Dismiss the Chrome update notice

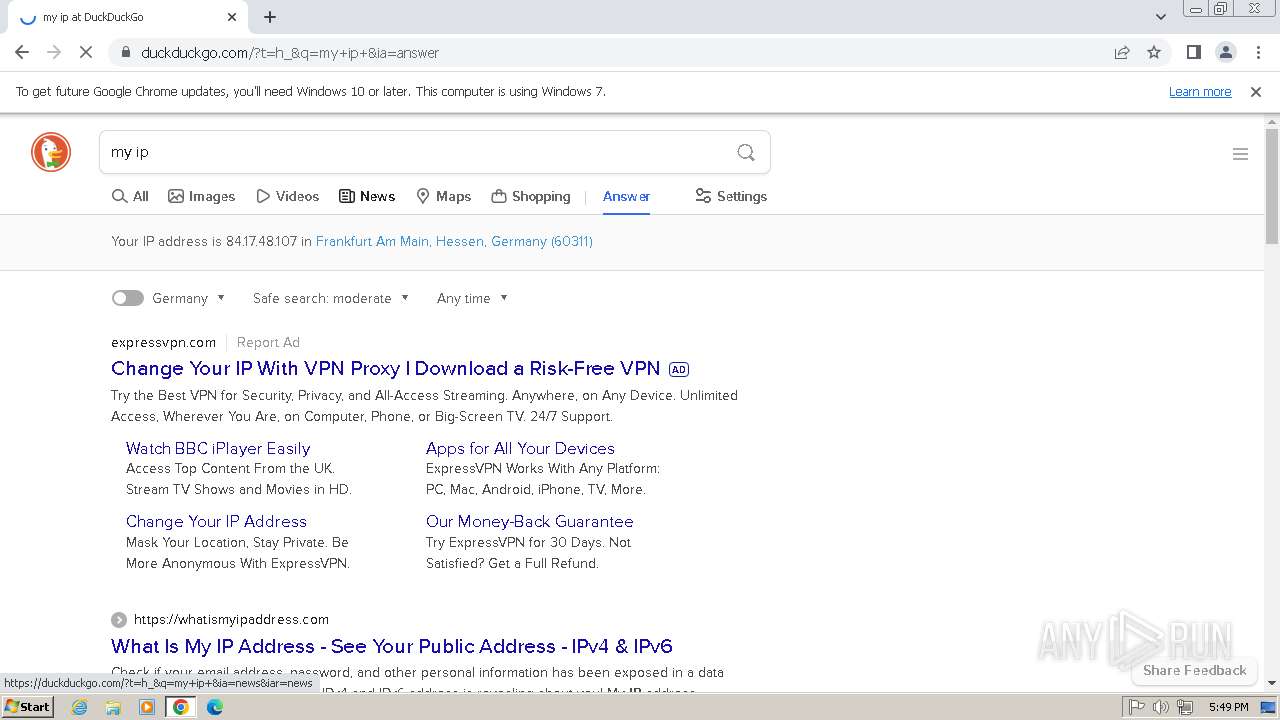click(1256, 91)
